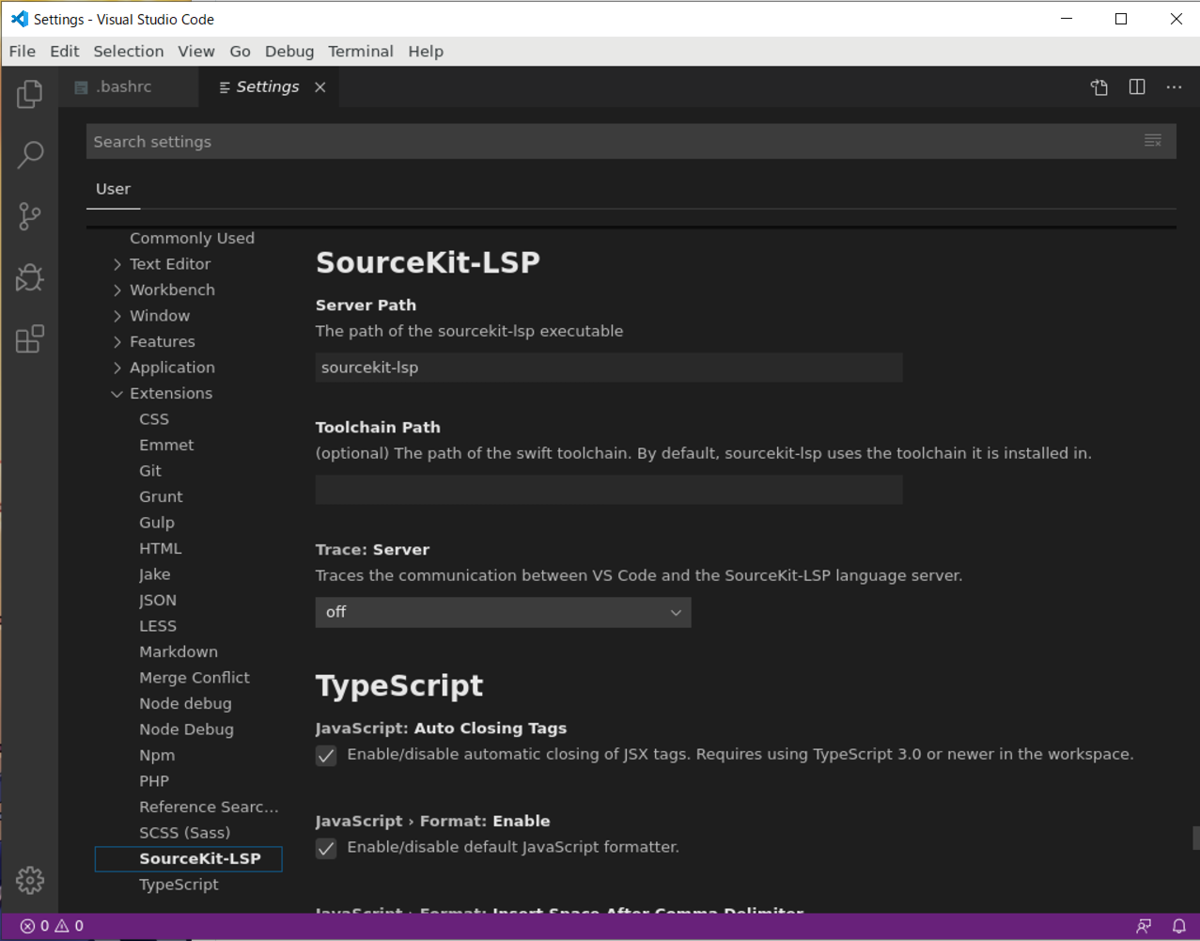Open the File menu
Screen dimensions: 1200x941
click(x=22, y=51)
